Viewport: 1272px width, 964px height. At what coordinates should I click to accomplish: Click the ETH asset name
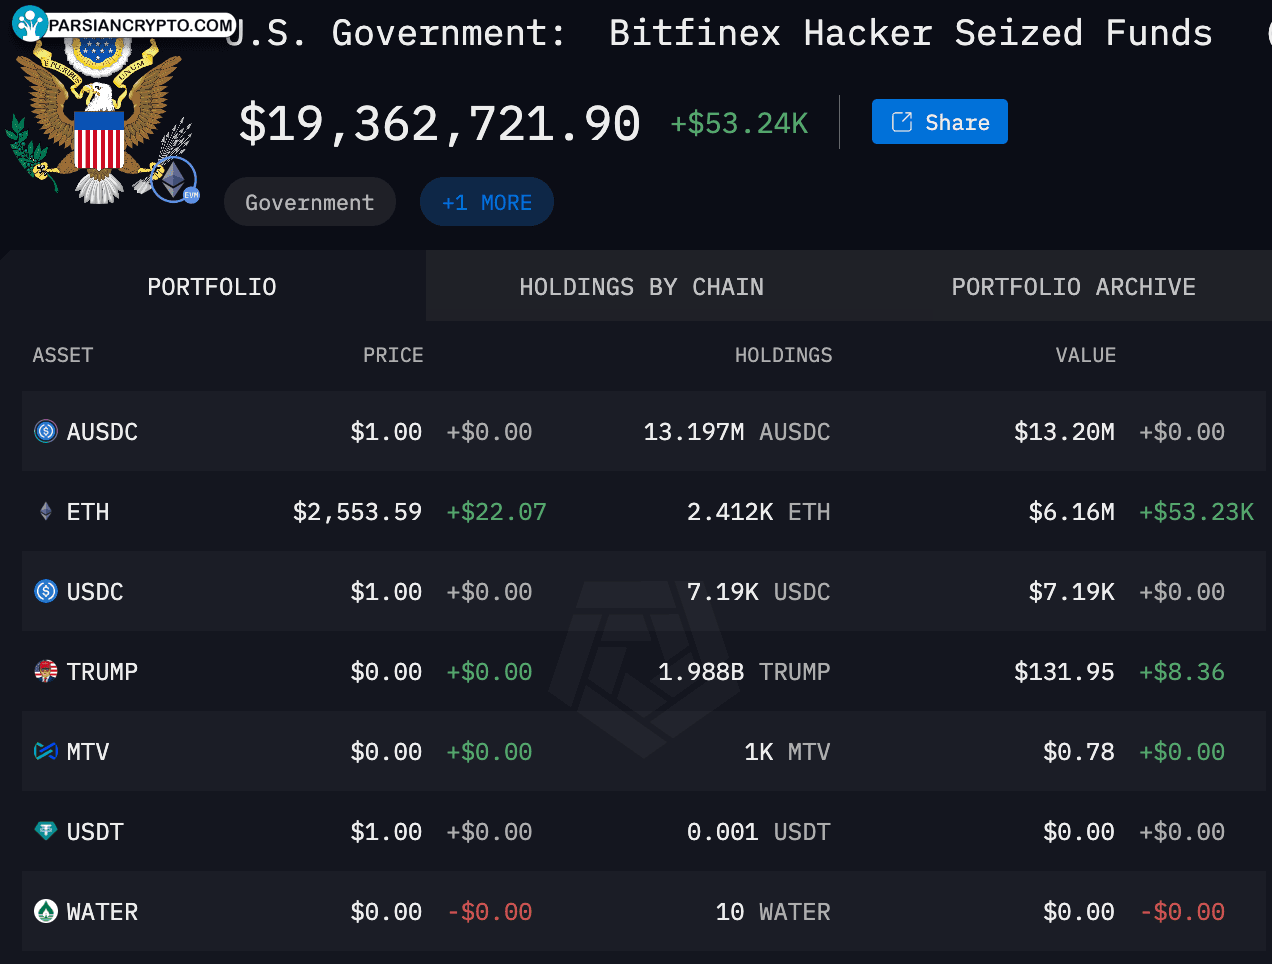88,512
